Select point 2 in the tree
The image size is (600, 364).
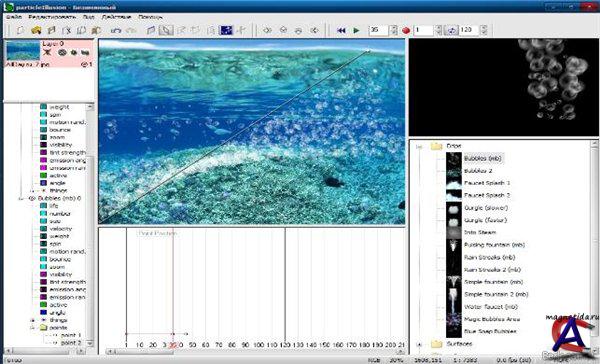[71, 343]
